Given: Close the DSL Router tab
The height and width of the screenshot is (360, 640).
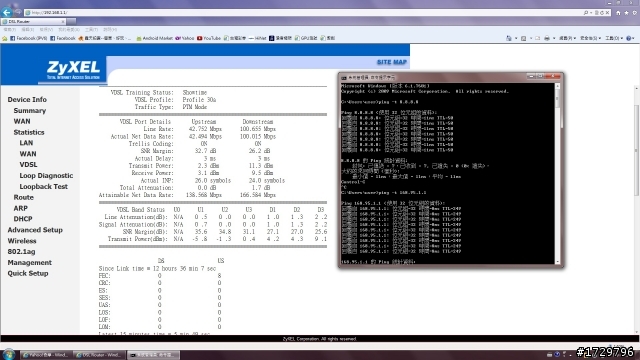Looking at the screenshot, I should click(63, 21).
